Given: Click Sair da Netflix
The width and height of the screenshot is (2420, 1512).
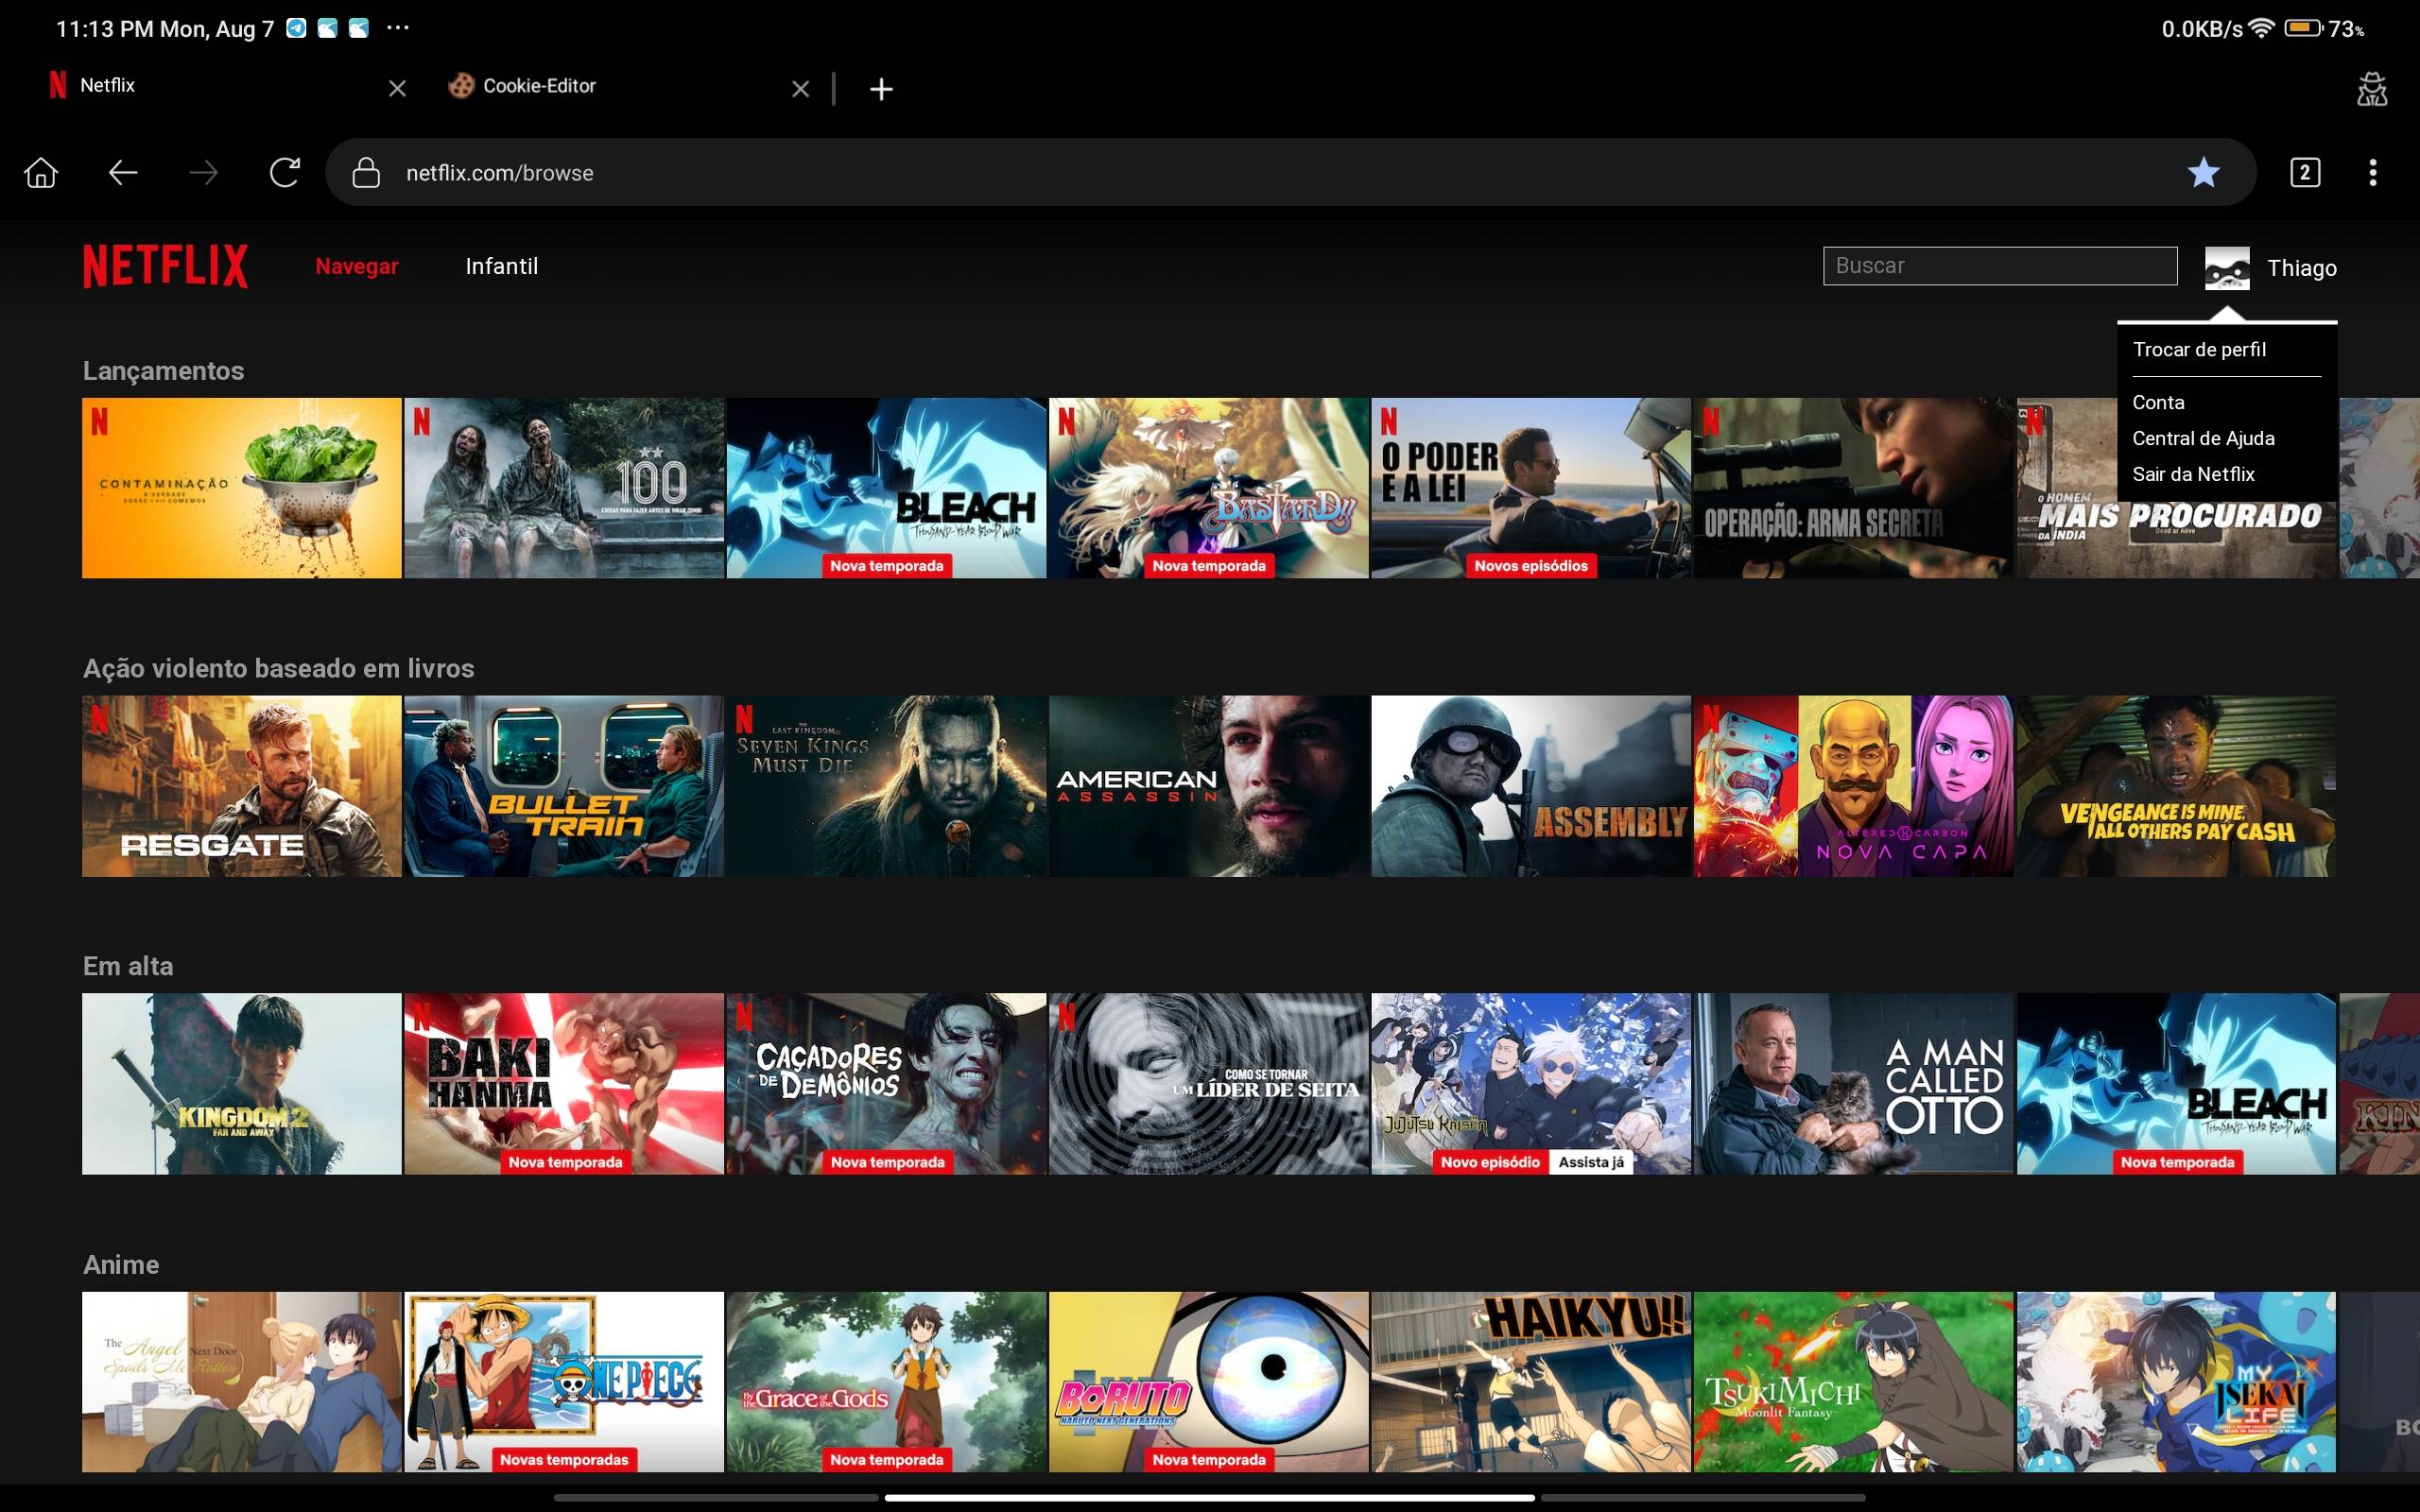Looking at the screenshot, I should click(x=2192, y=474).
